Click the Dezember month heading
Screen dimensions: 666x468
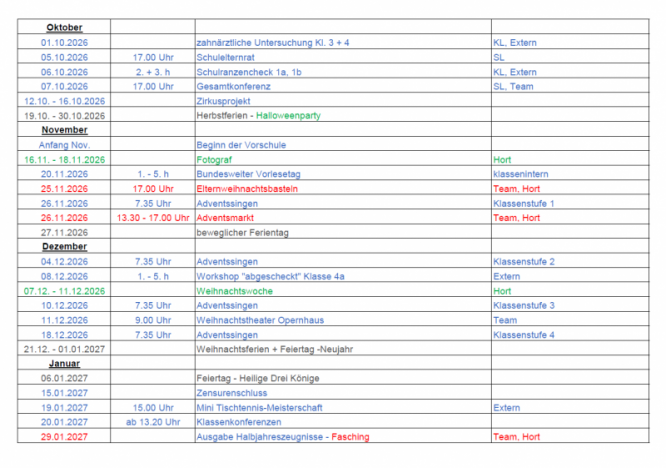coord(64,247)
